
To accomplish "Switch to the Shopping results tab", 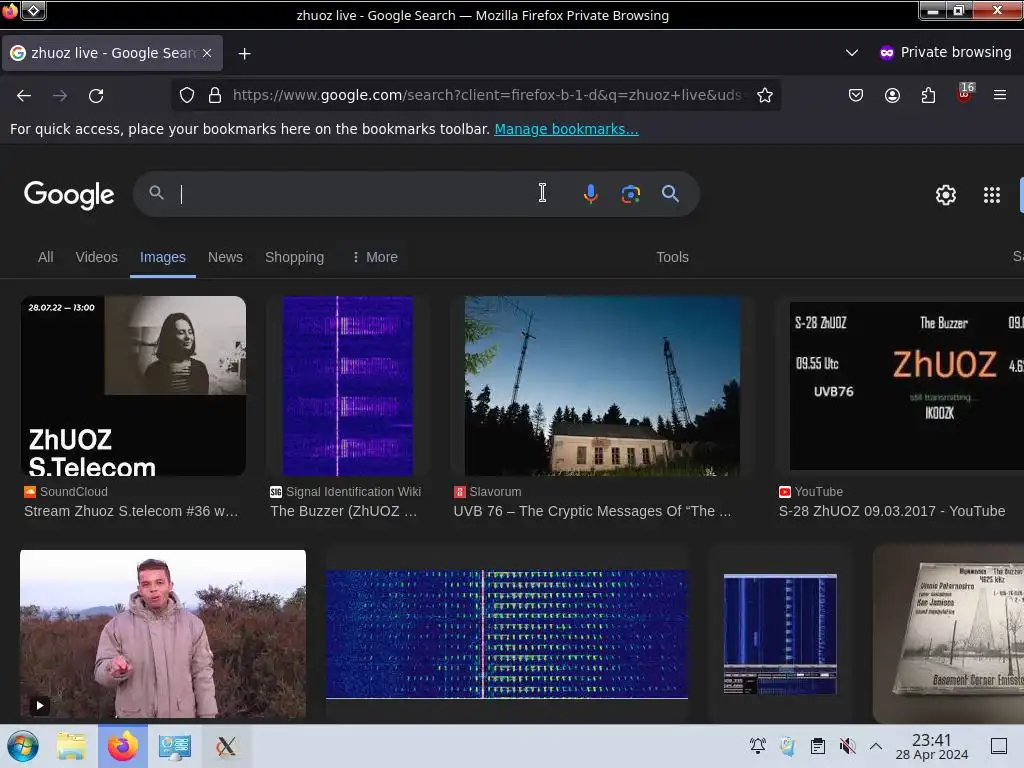I will click(295, 257).
